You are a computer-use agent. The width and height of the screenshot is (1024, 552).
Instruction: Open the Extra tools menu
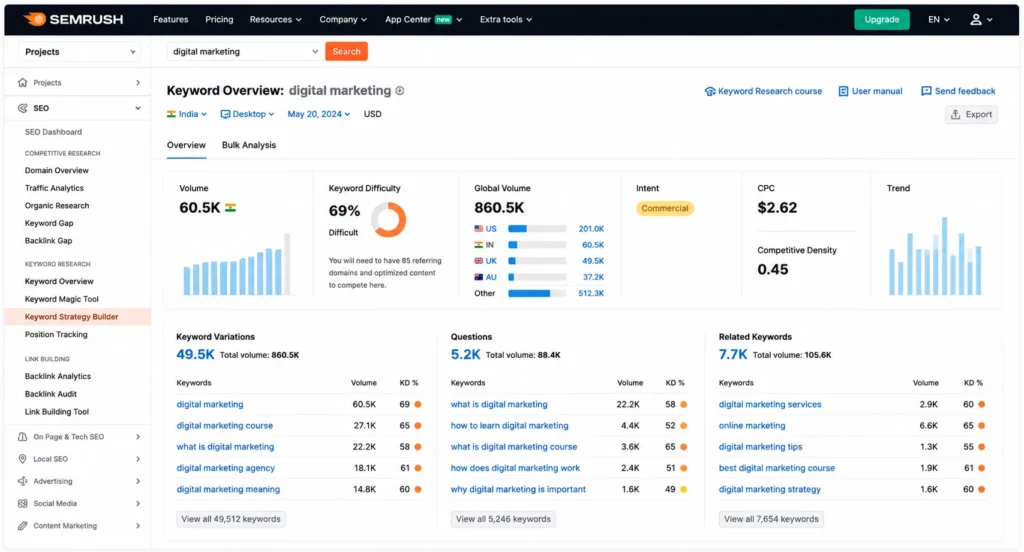tap(505, 20)
